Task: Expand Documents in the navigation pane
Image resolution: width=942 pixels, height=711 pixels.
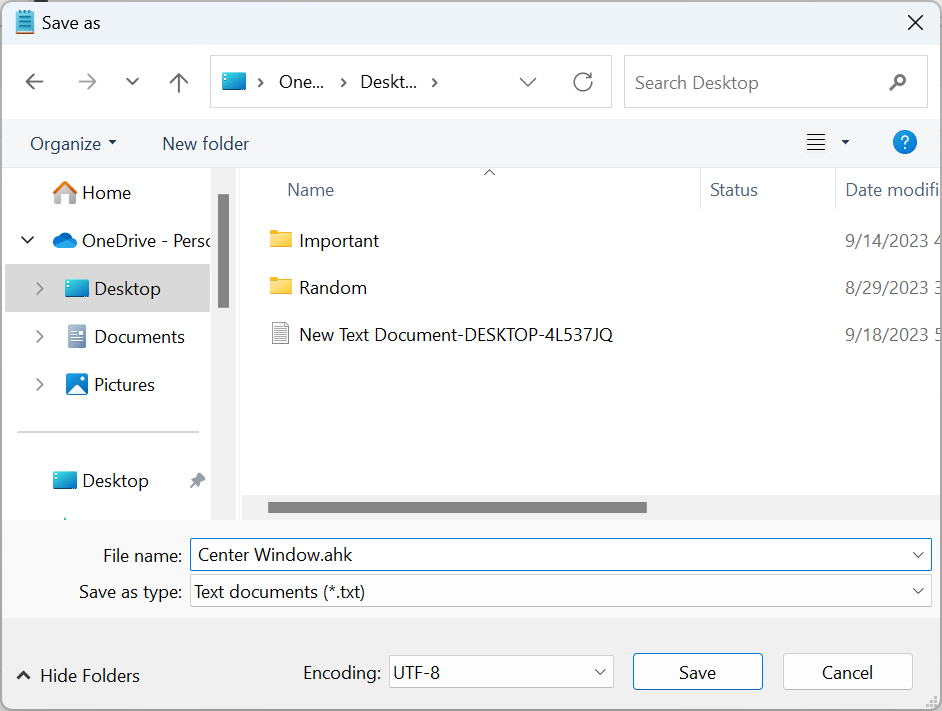Action: coord(39,336)
